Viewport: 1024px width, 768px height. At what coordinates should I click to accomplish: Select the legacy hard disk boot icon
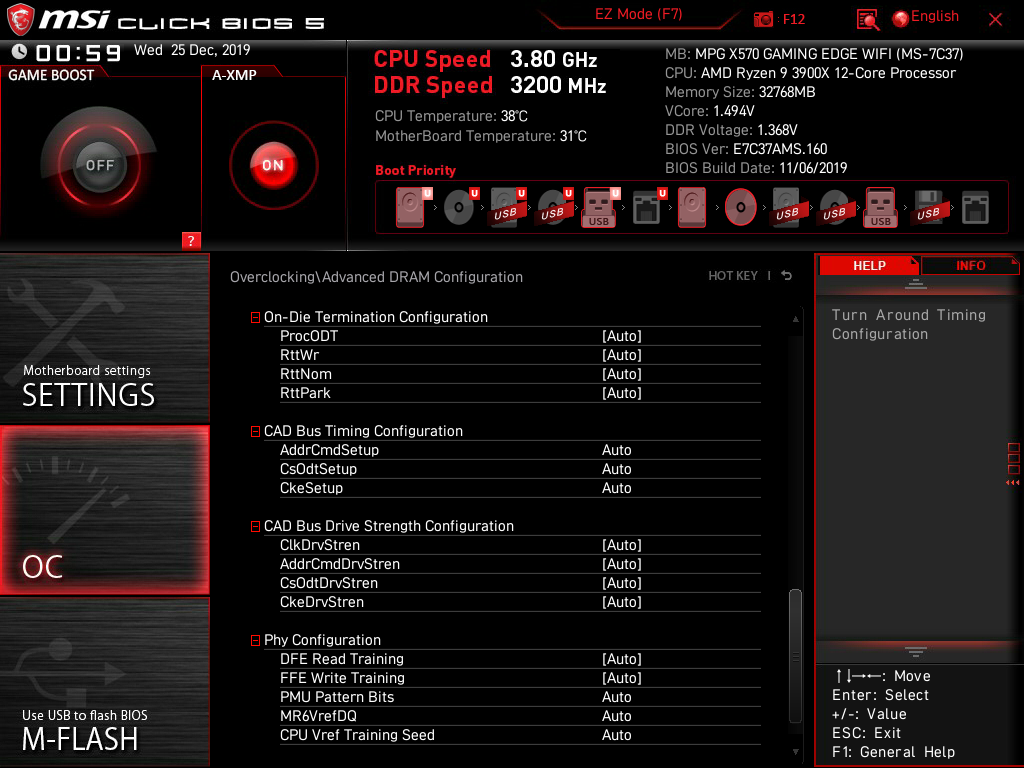pyautogui.click(x=692, y=207)
